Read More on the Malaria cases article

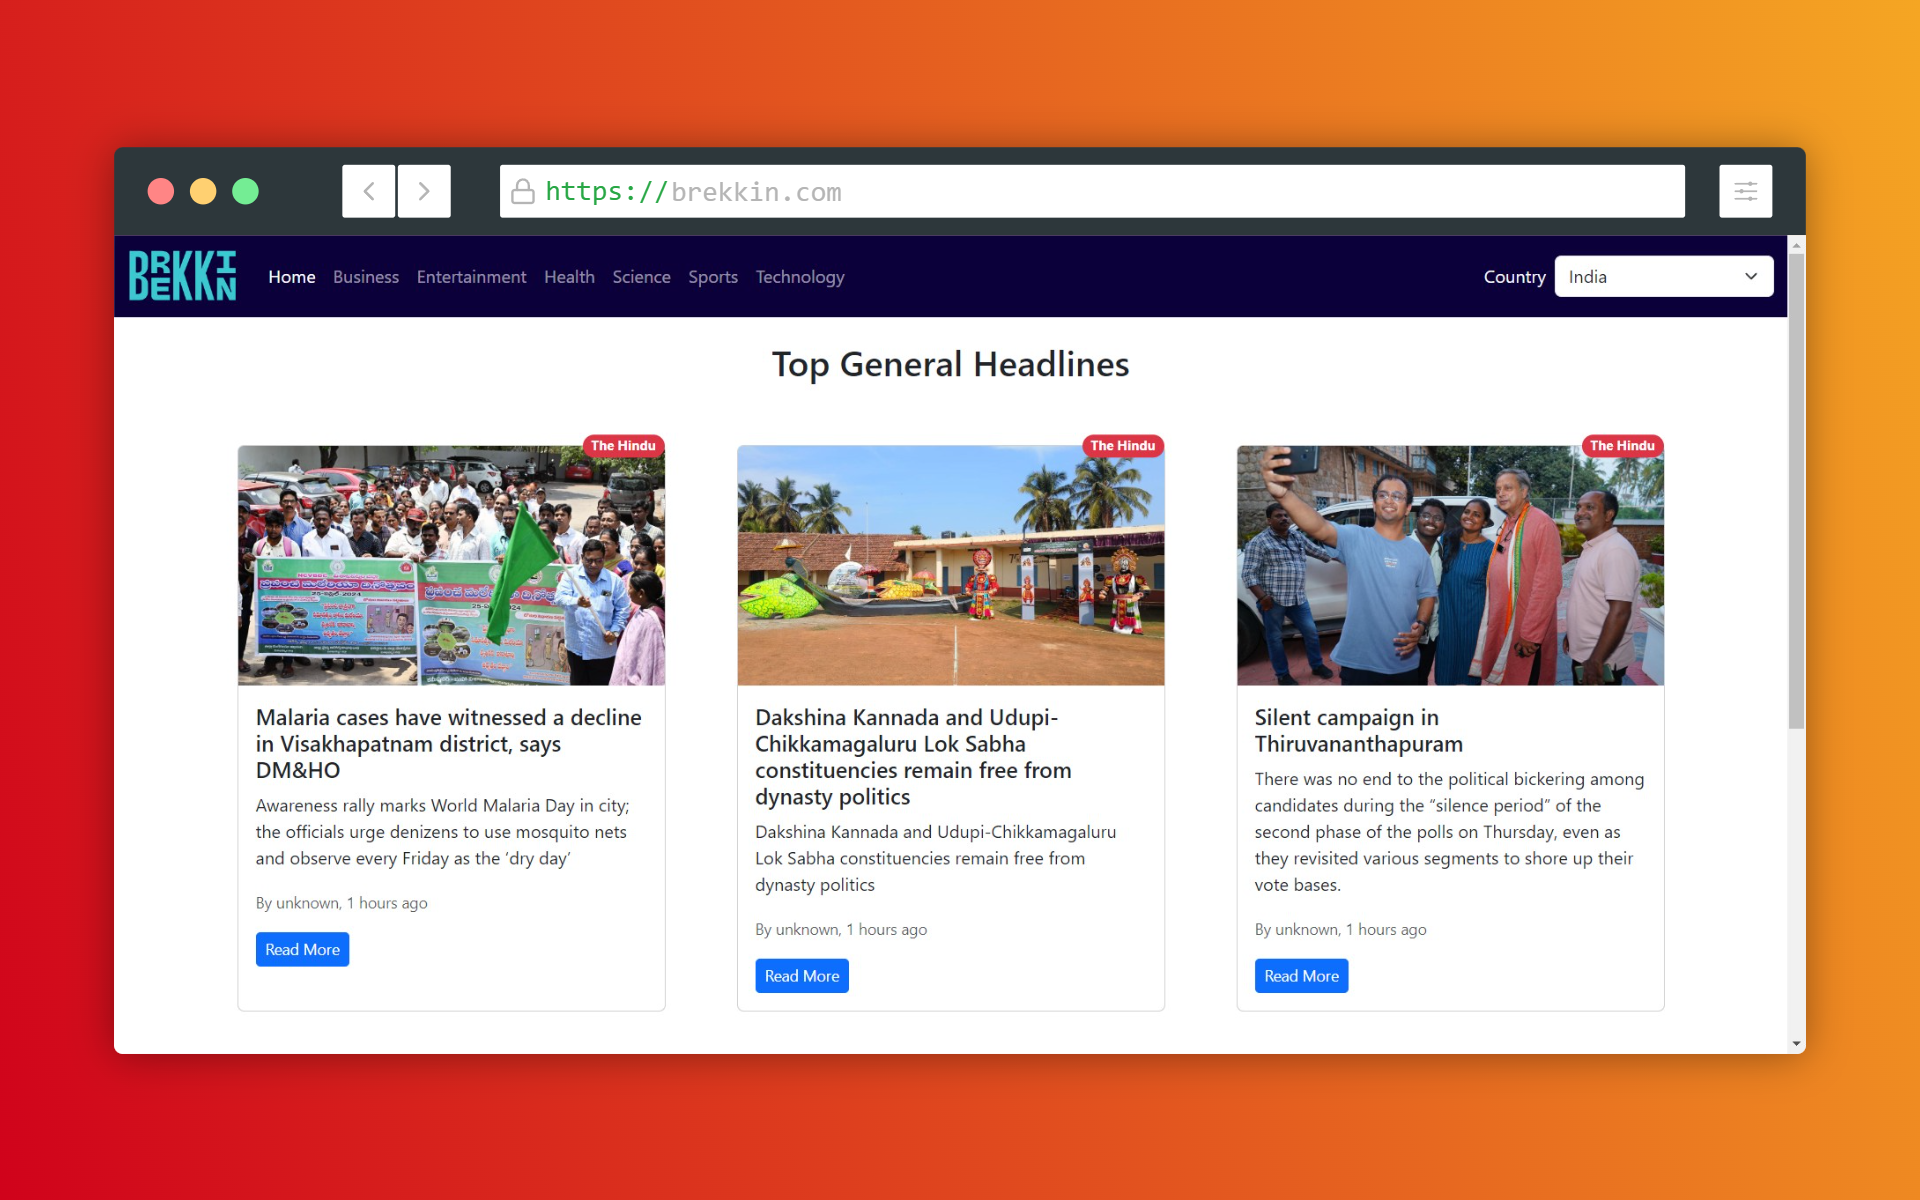tap(302, 949)
